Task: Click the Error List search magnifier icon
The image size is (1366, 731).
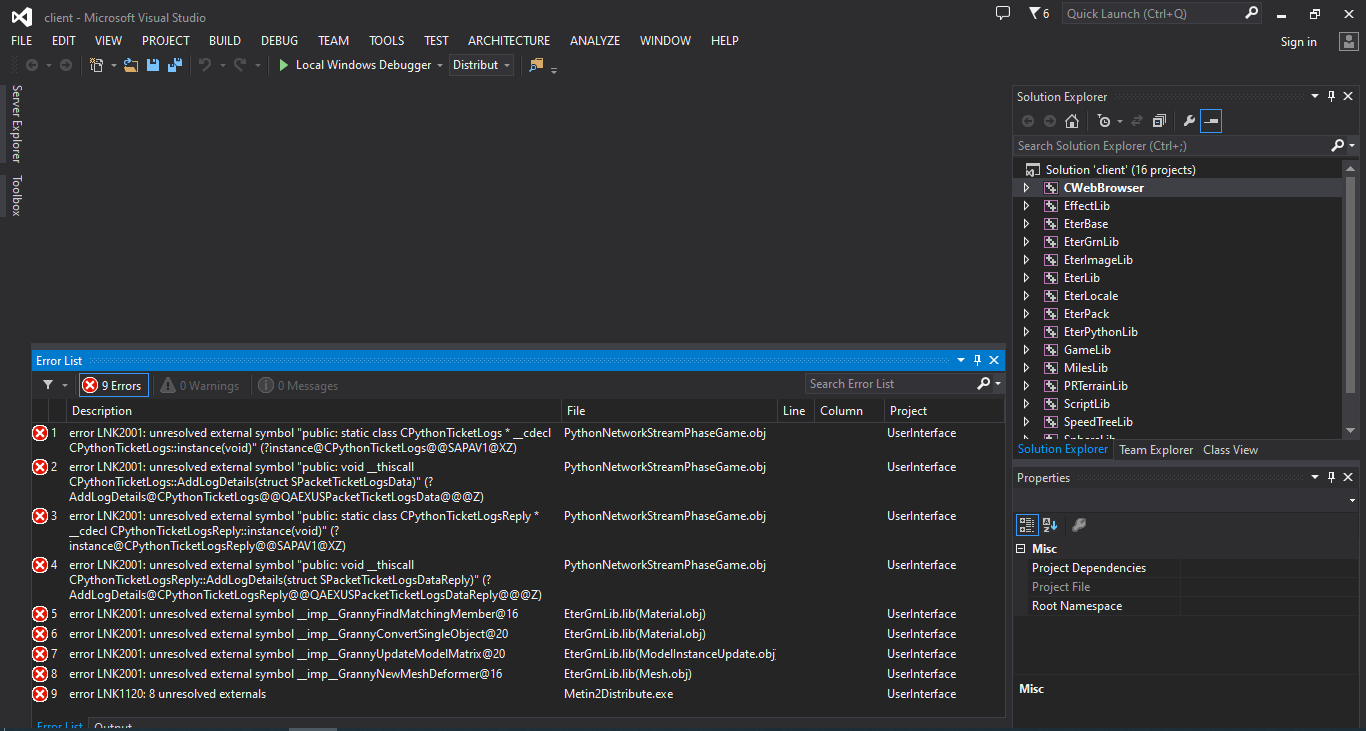Action: pos(984,384)
